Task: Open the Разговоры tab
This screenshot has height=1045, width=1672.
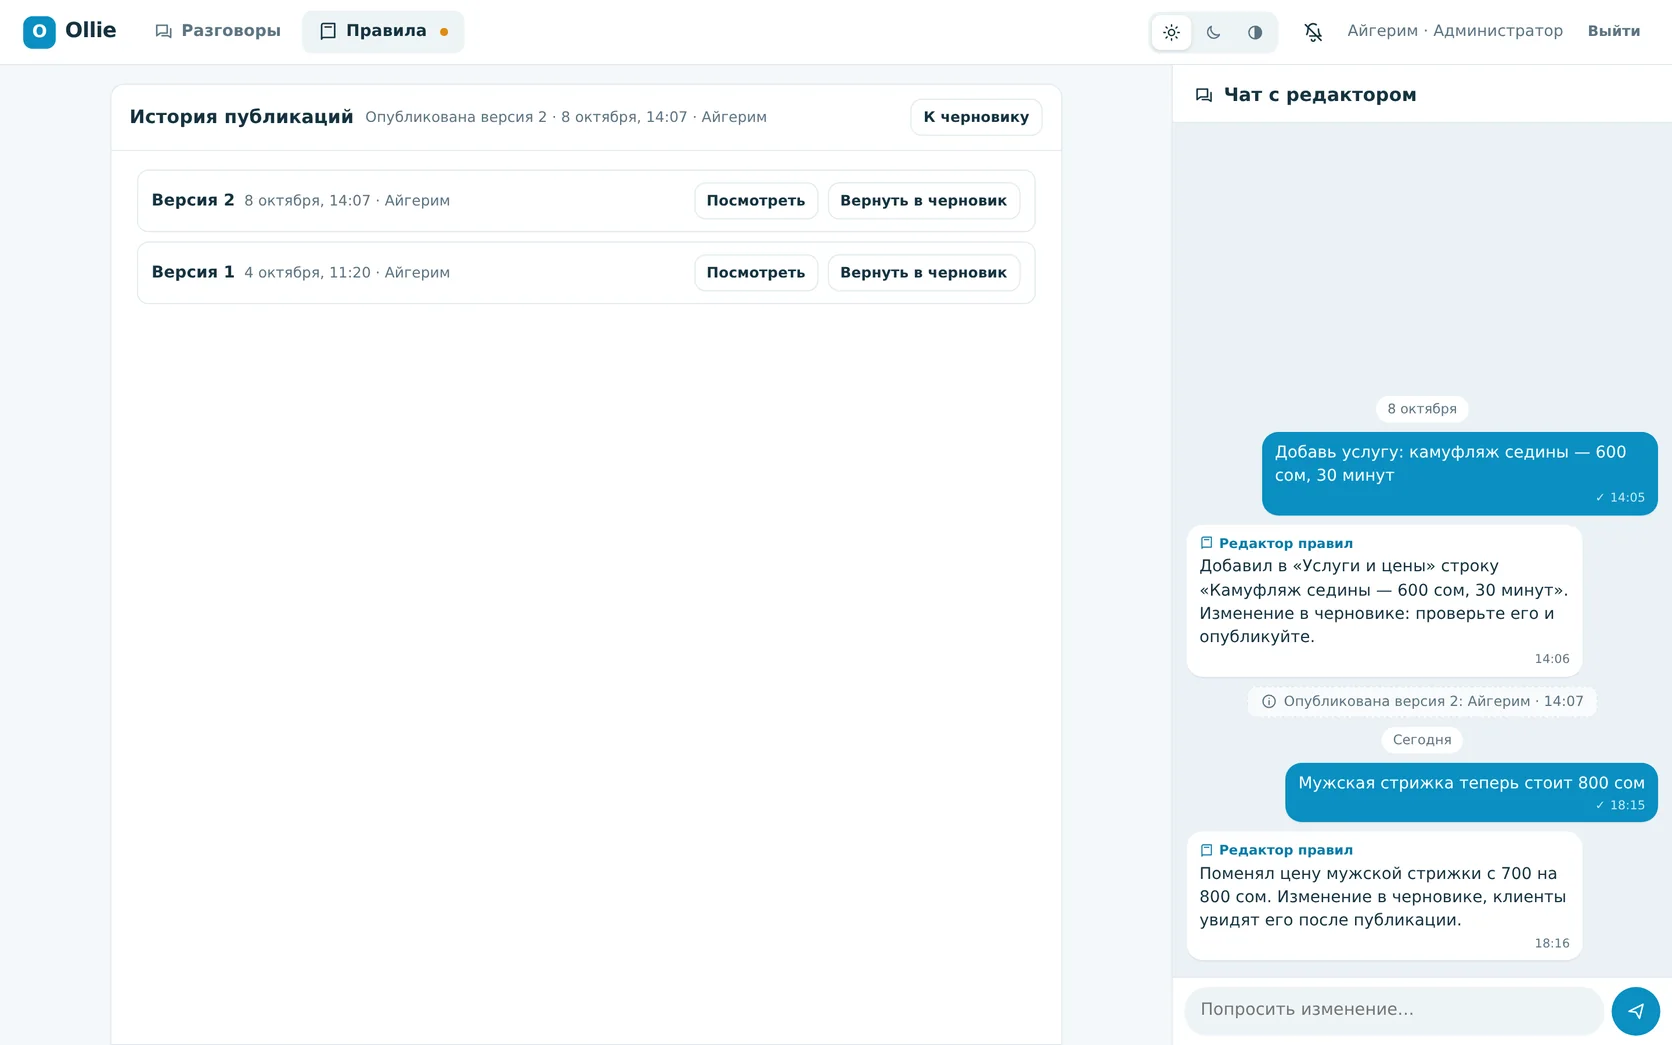Action: (218, 31)
